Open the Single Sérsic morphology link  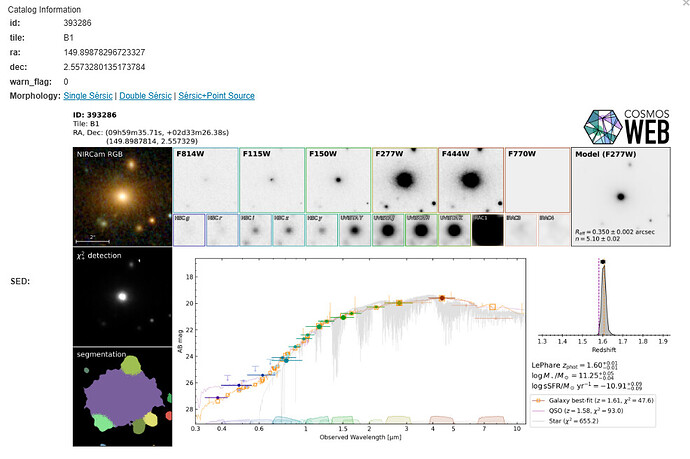[x=88, y=95]
